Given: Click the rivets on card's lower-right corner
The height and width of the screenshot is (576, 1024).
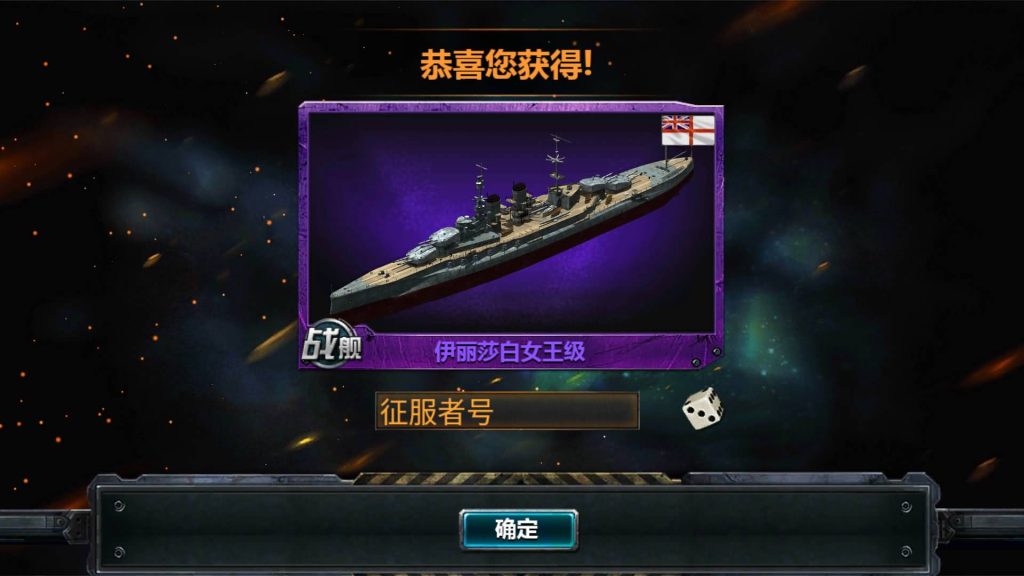Looking at the screenshot, I should pyautogui.click(x=706, y=357).
